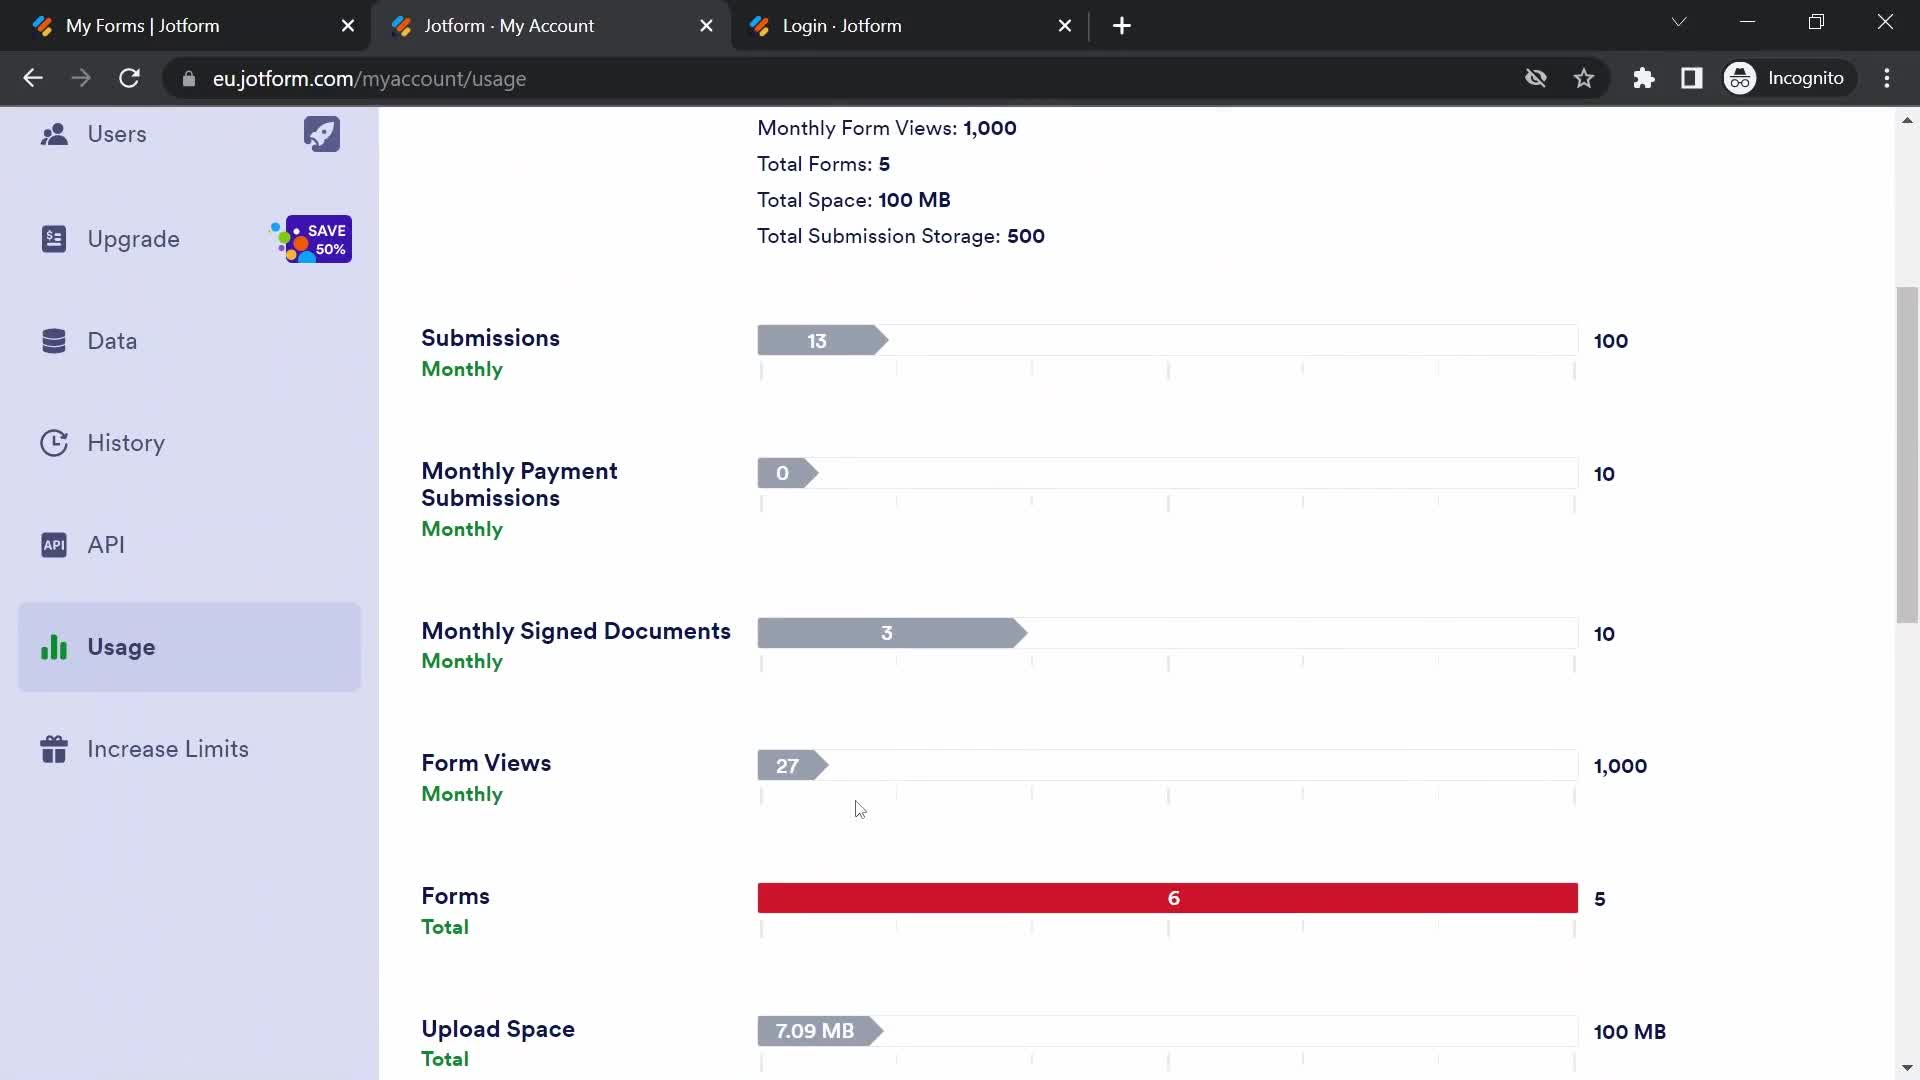Click Increase Limits button
Viewport: 1920px width, 1080px height.
167,749
